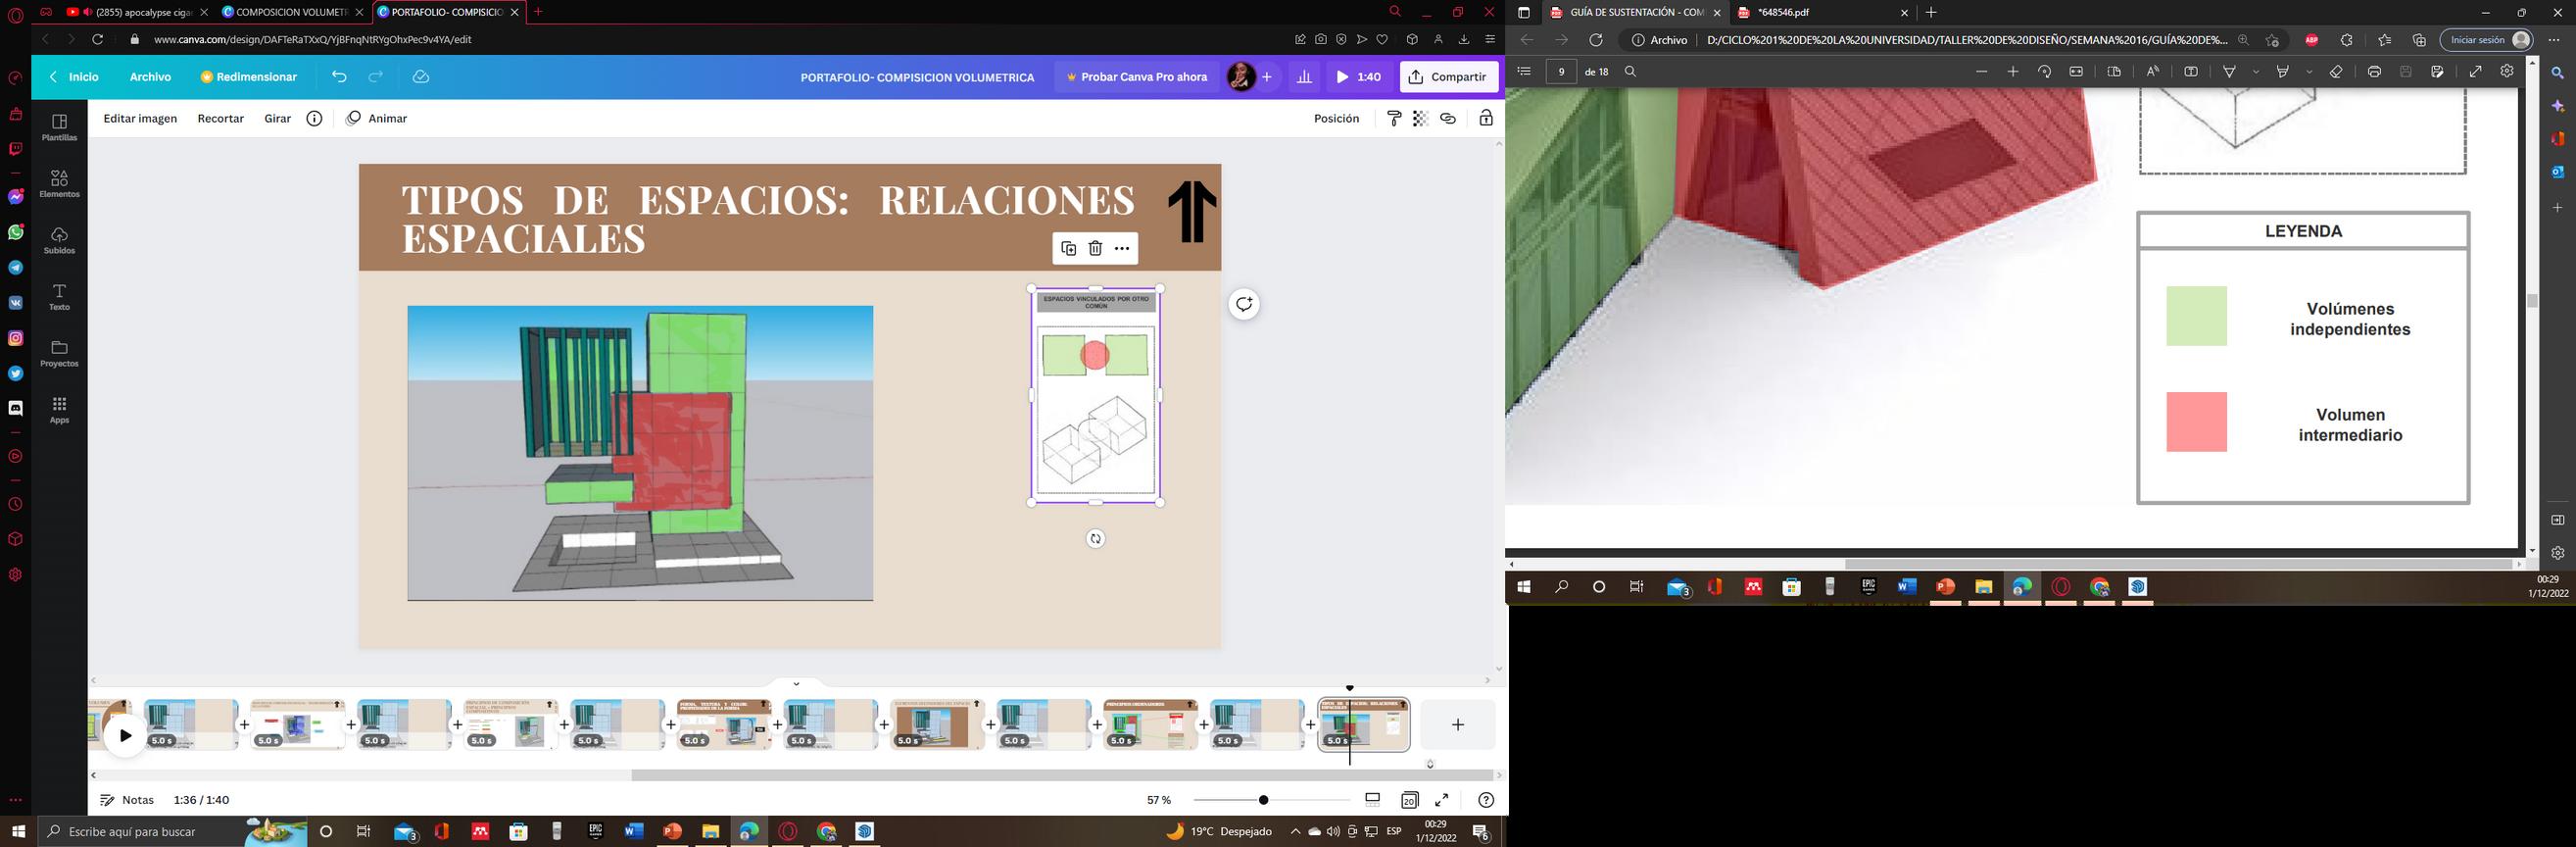Play the Canva timeline preview
The image size is (2576, 847).
point(125,736)
